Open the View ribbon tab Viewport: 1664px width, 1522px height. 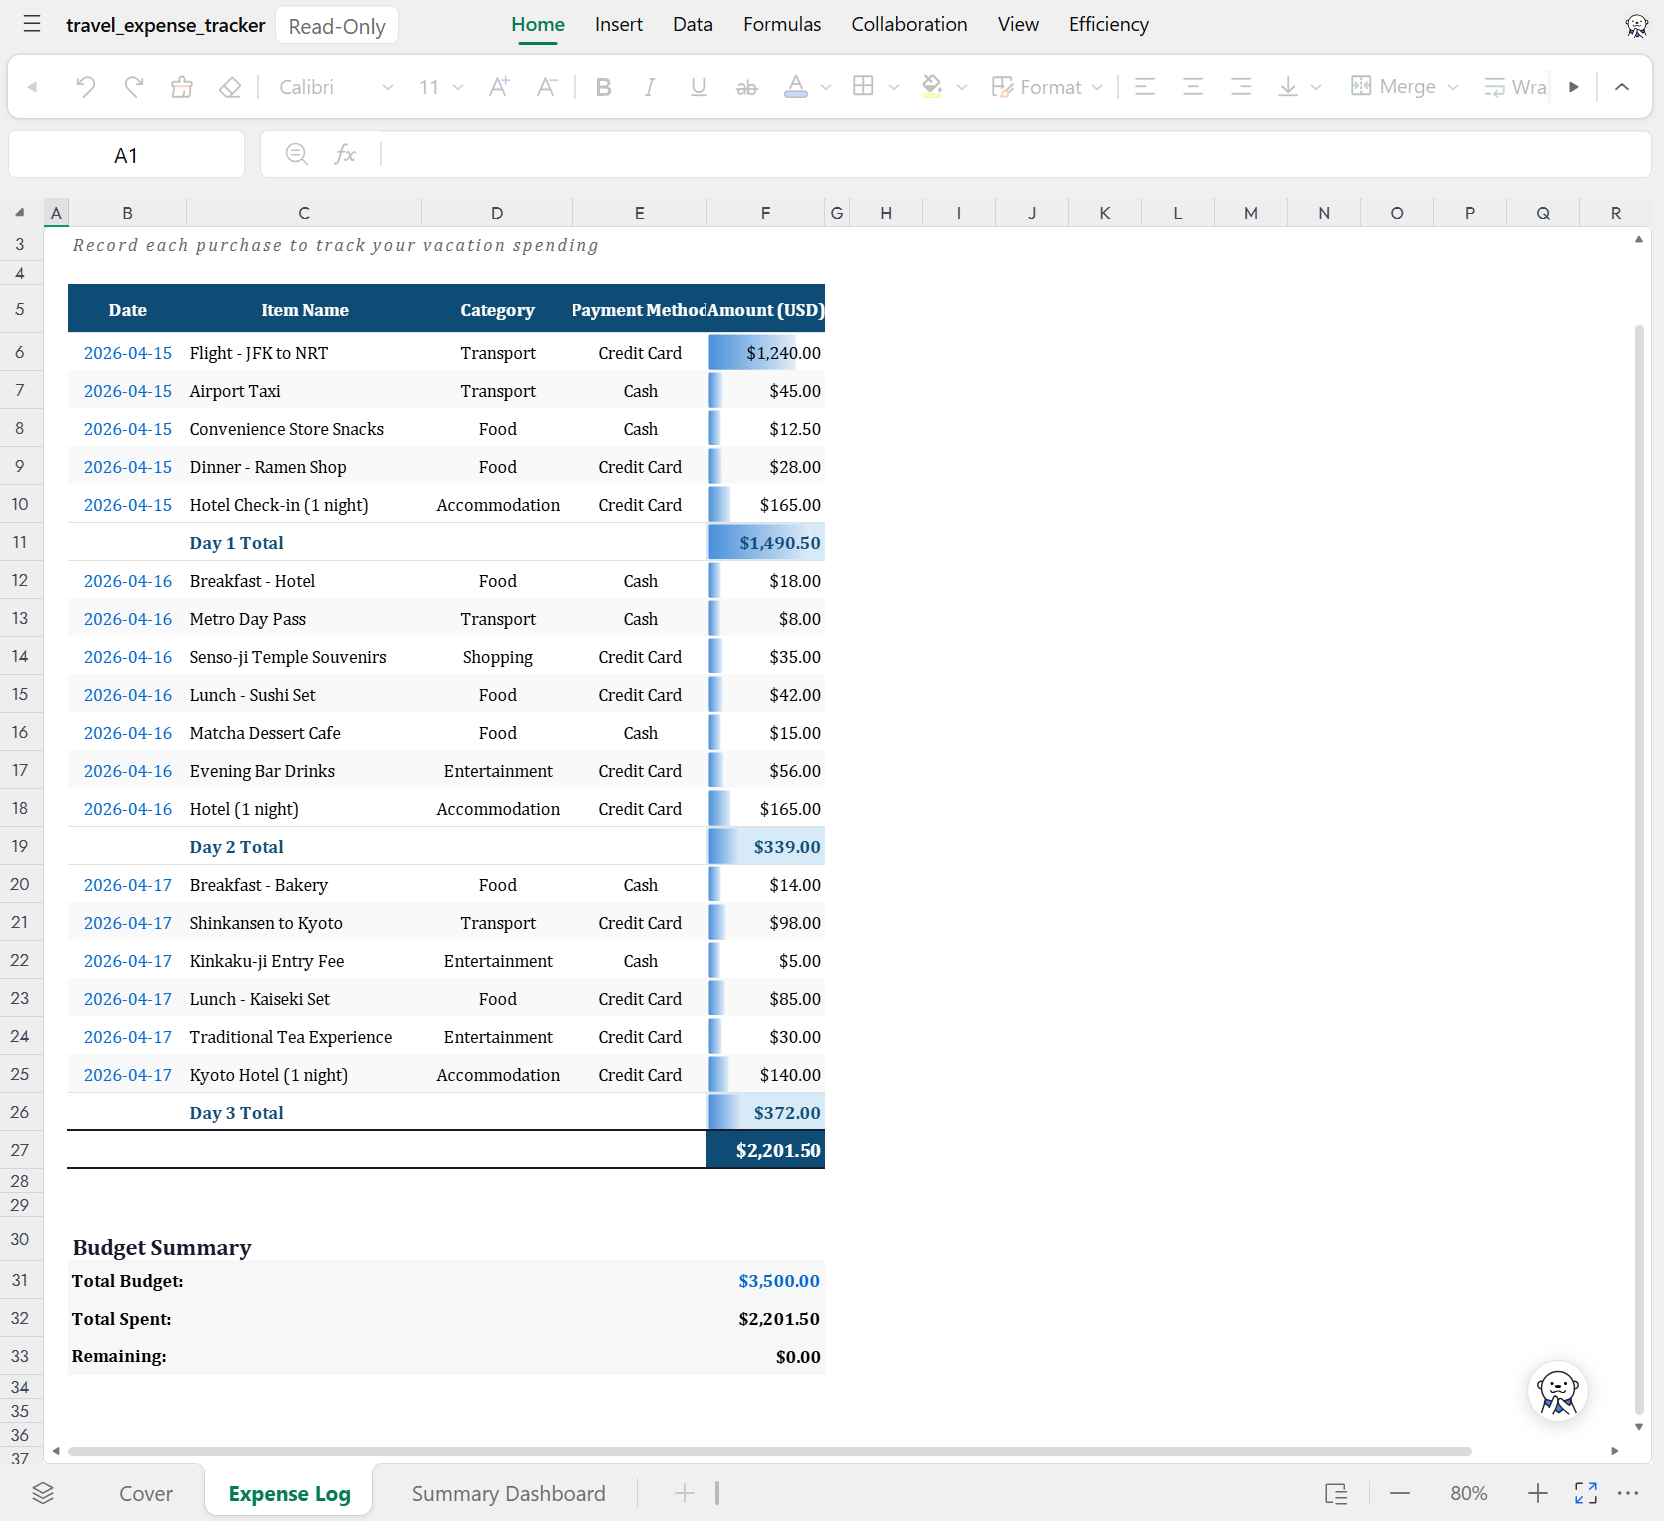(1018, 25)
